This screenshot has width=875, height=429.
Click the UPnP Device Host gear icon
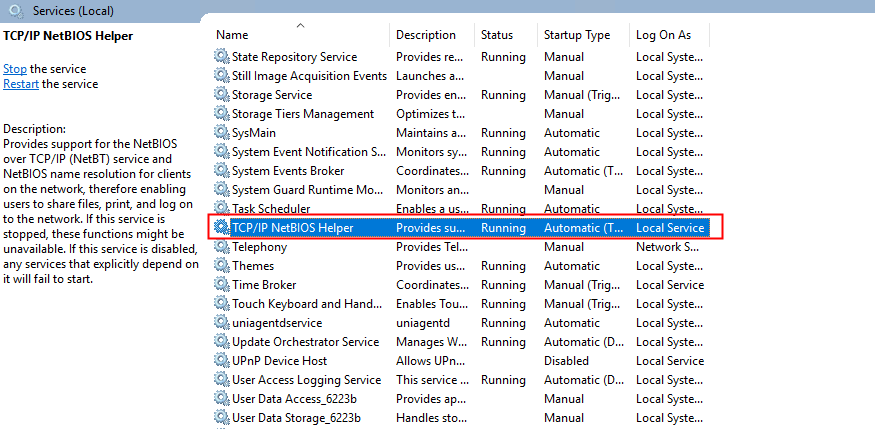(x=222, y=360)
